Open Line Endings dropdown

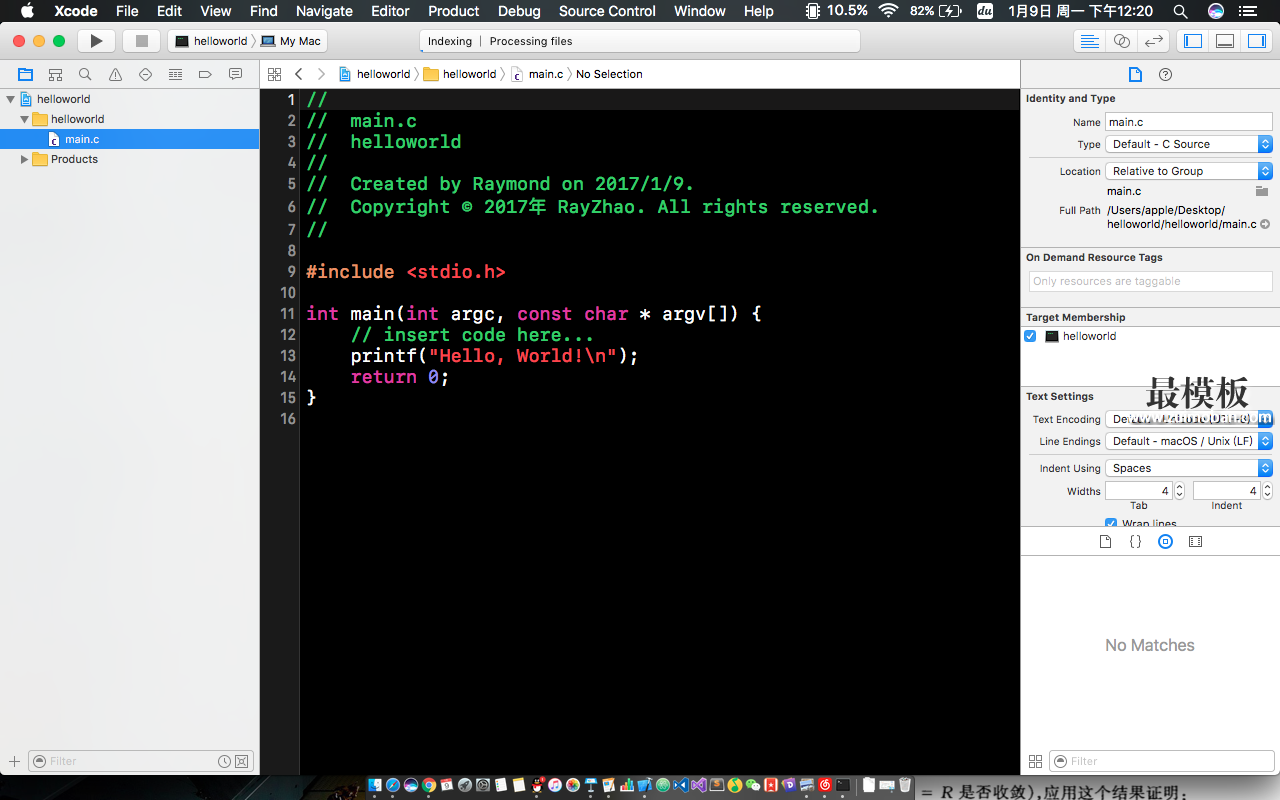tap(1189, 441)
